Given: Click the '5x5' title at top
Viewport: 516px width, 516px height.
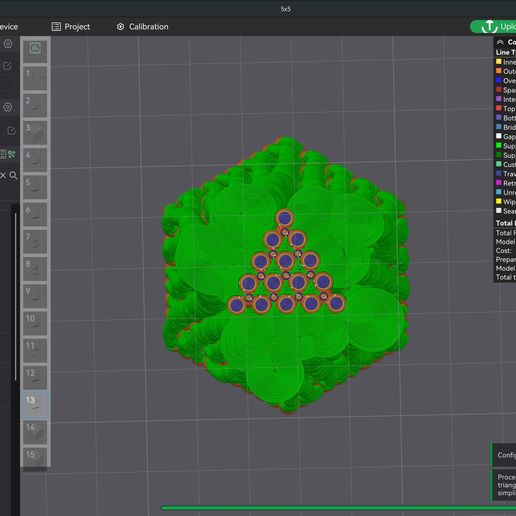Looking at the screenshot, I should [286, 9].
